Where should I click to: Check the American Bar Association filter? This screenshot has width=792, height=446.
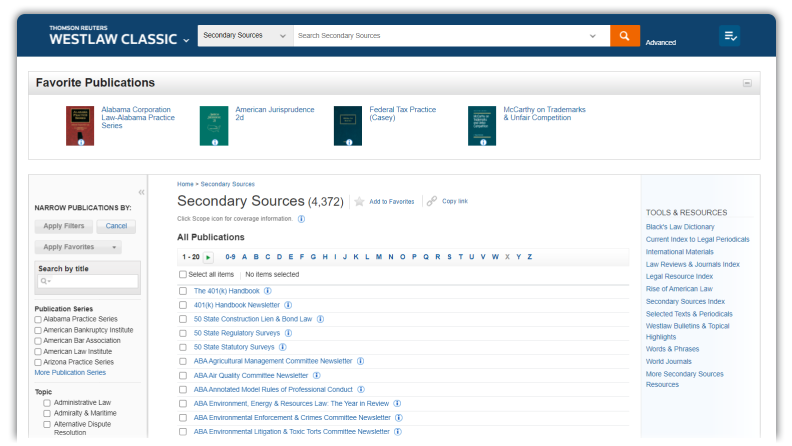pos(38,341)
